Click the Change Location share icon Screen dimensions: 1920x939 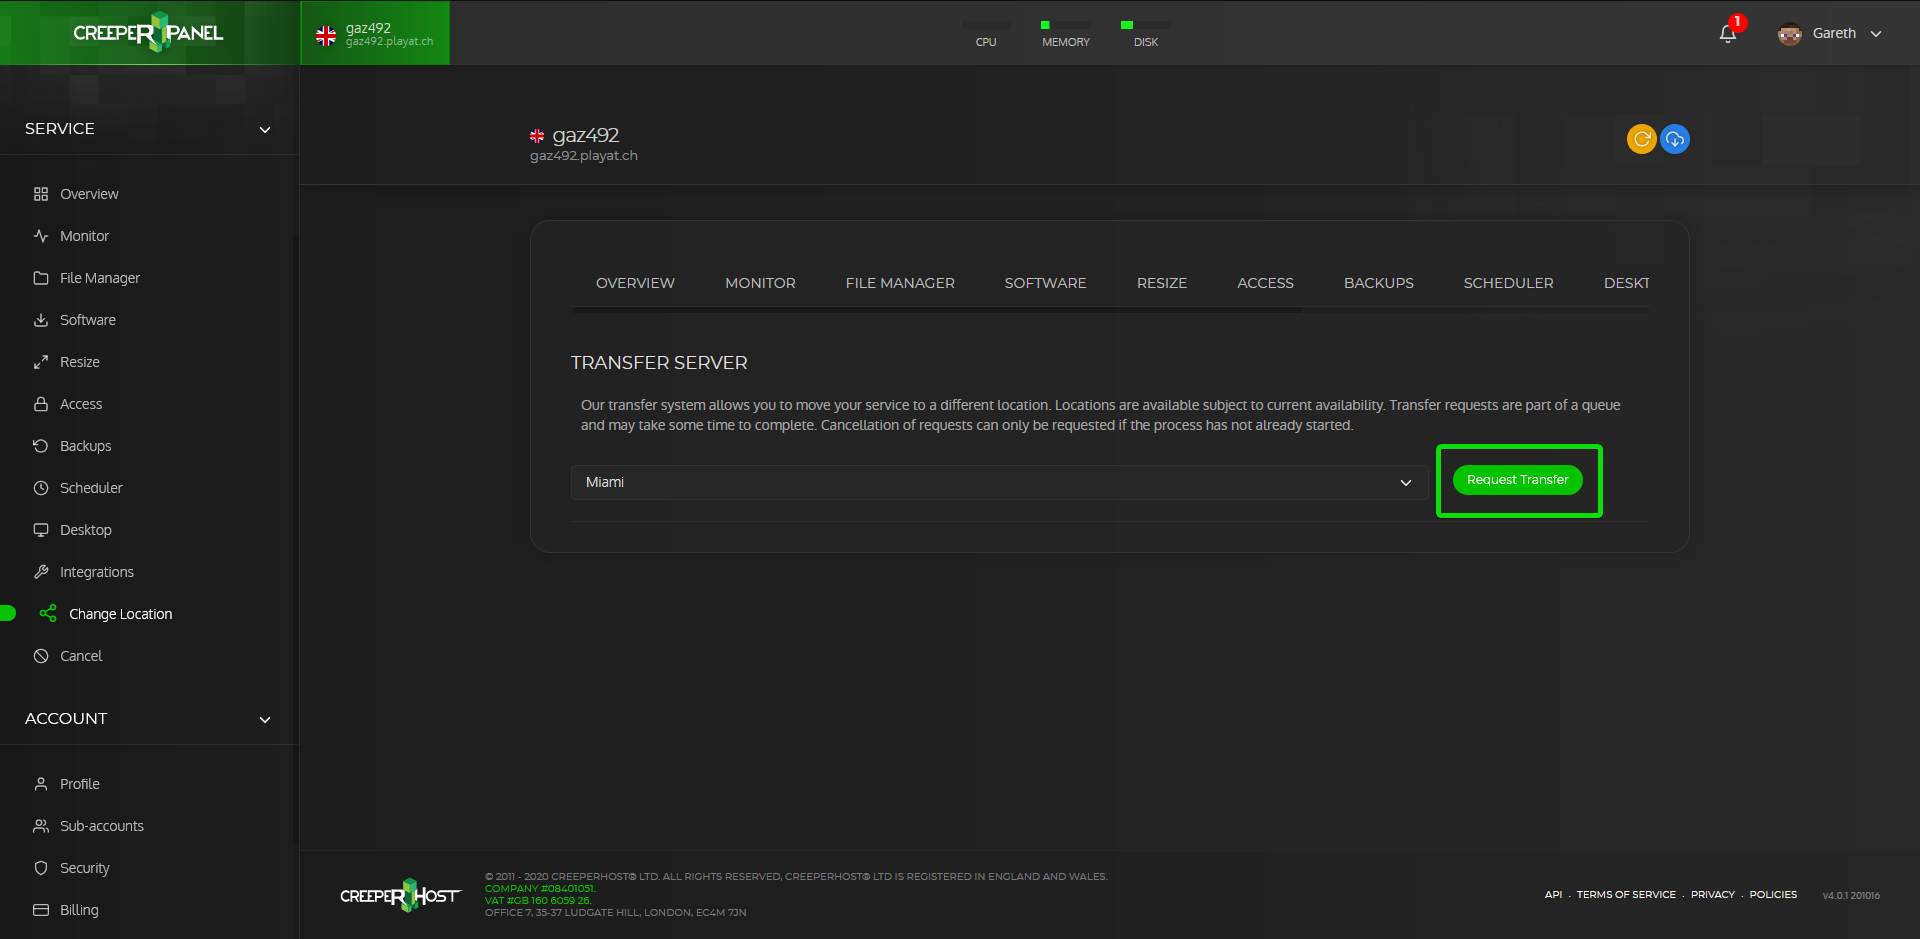48,613
